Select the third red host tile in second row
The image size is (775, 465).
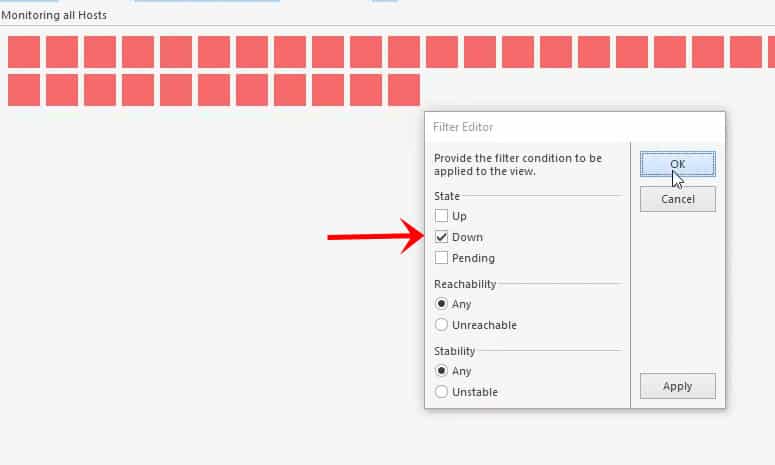click(100, 90)
